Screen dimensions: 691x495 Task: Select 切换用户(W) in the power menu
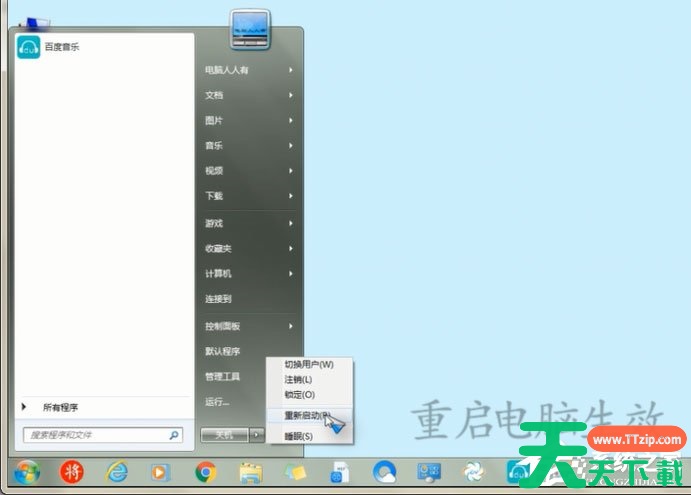click(308, 364)
